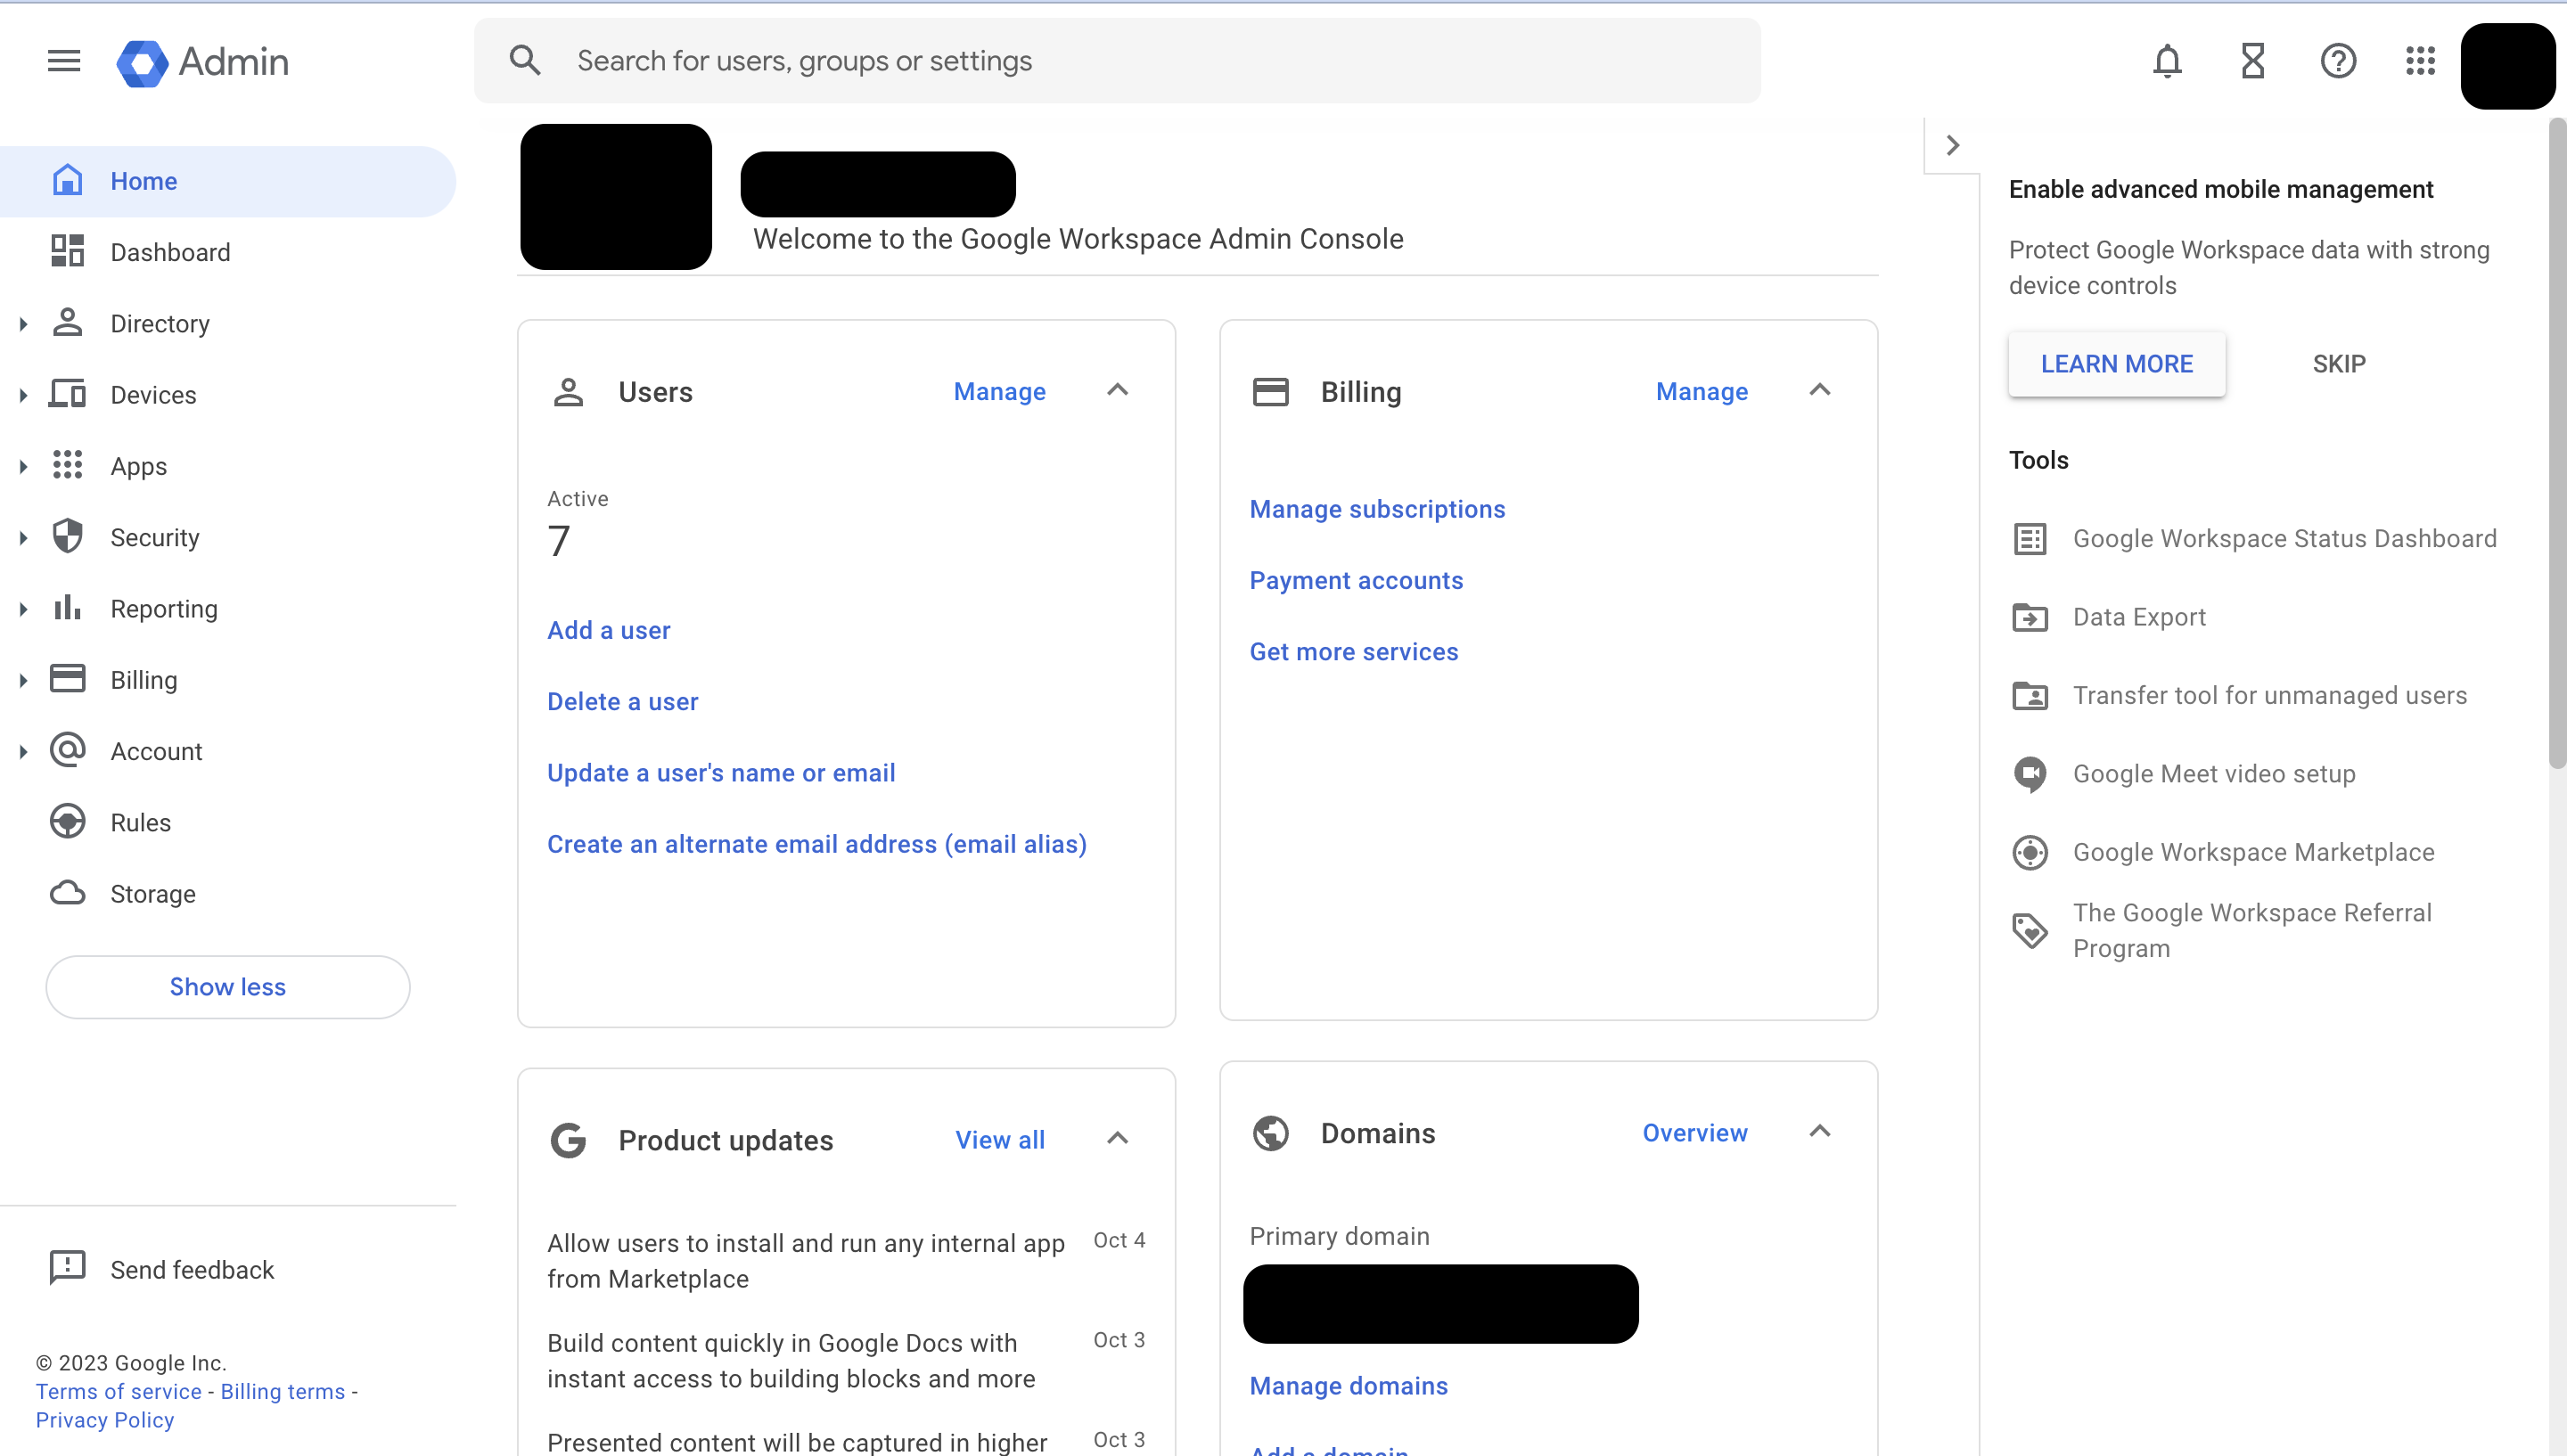Viewport: 2567px width, 1456px height.
Task: Expand the Billing tree arrow in sidebar
Action: pos(23,680)
